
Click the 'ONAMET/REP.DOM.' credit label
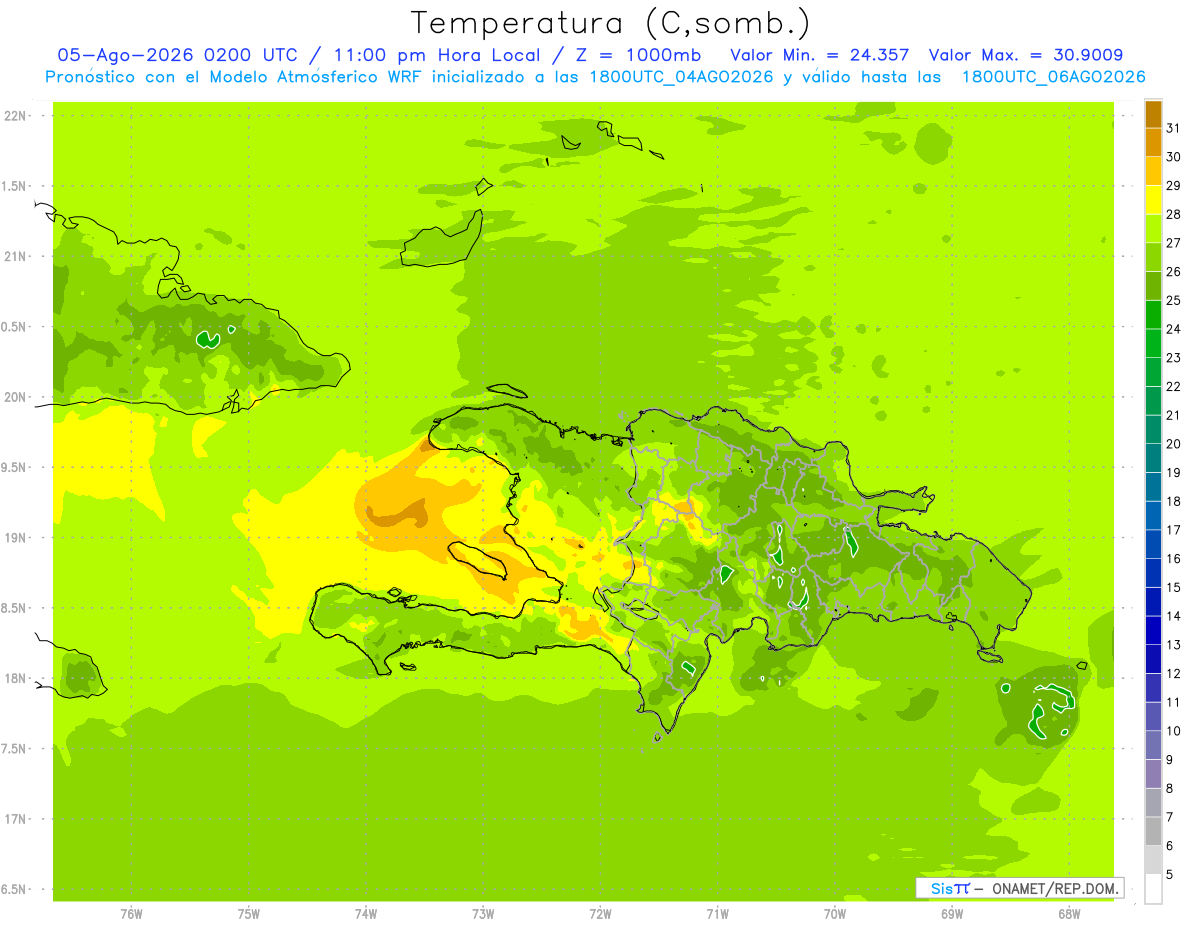(x=1054, y=888)
